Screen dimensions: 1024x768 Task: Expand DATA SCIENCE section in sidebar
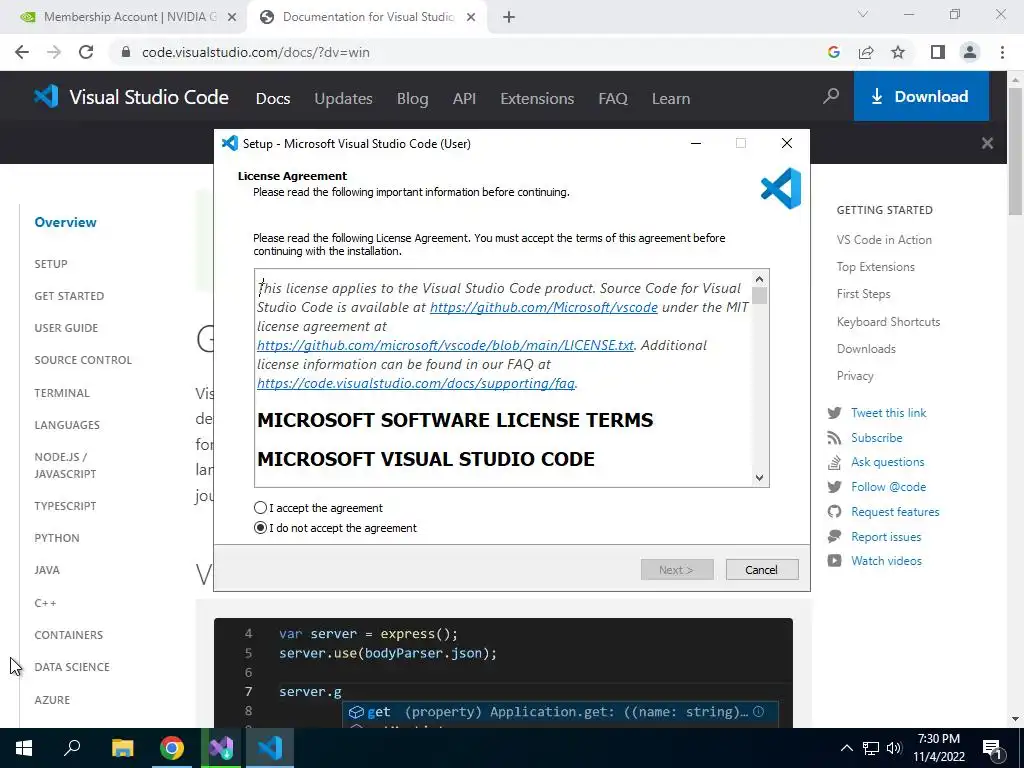coord(72,667)
